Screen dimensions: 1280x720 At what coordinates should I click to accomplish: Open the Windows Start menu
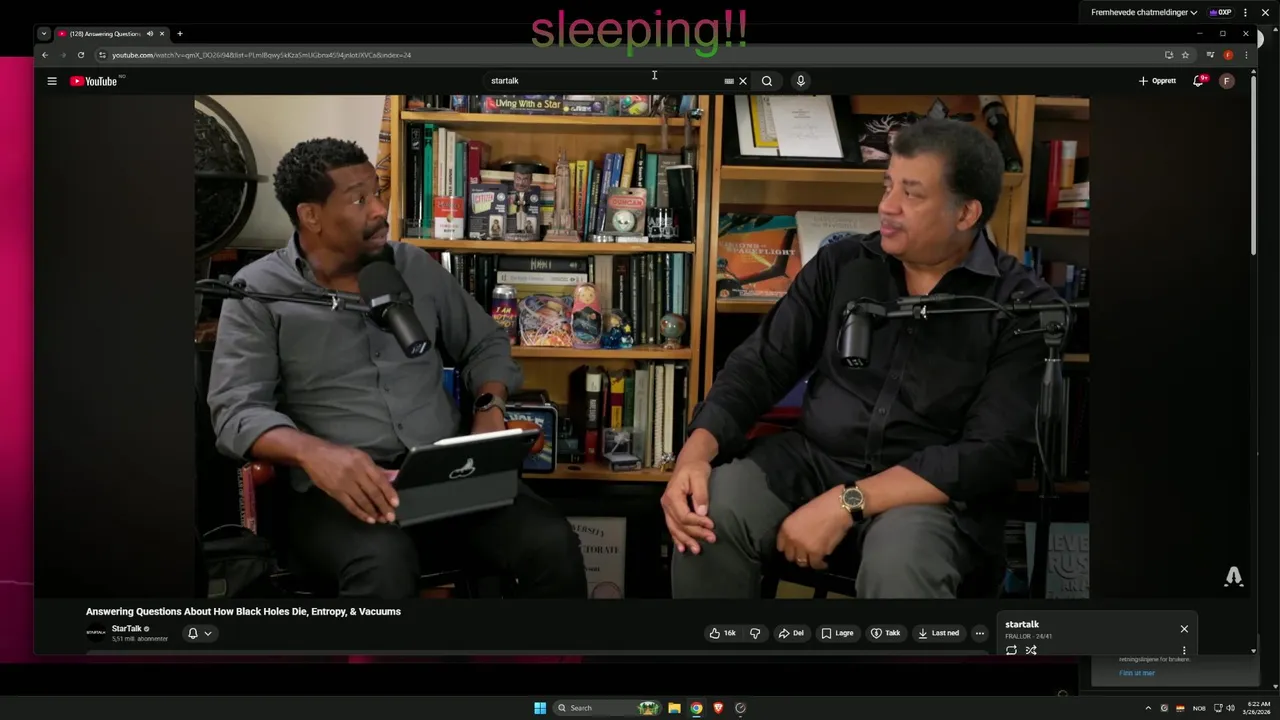coord(540,708)
